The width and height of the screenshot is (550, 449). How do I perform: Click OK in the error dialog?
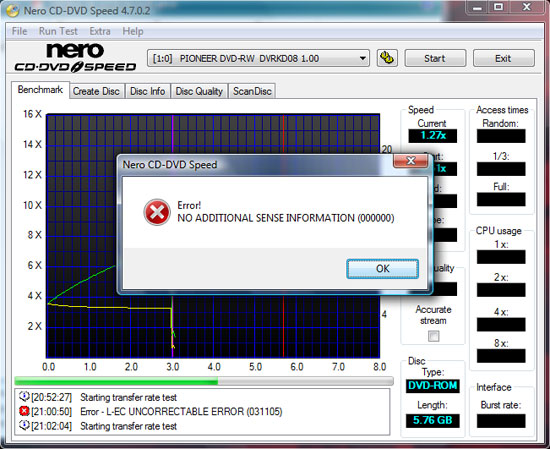point(382,269)
